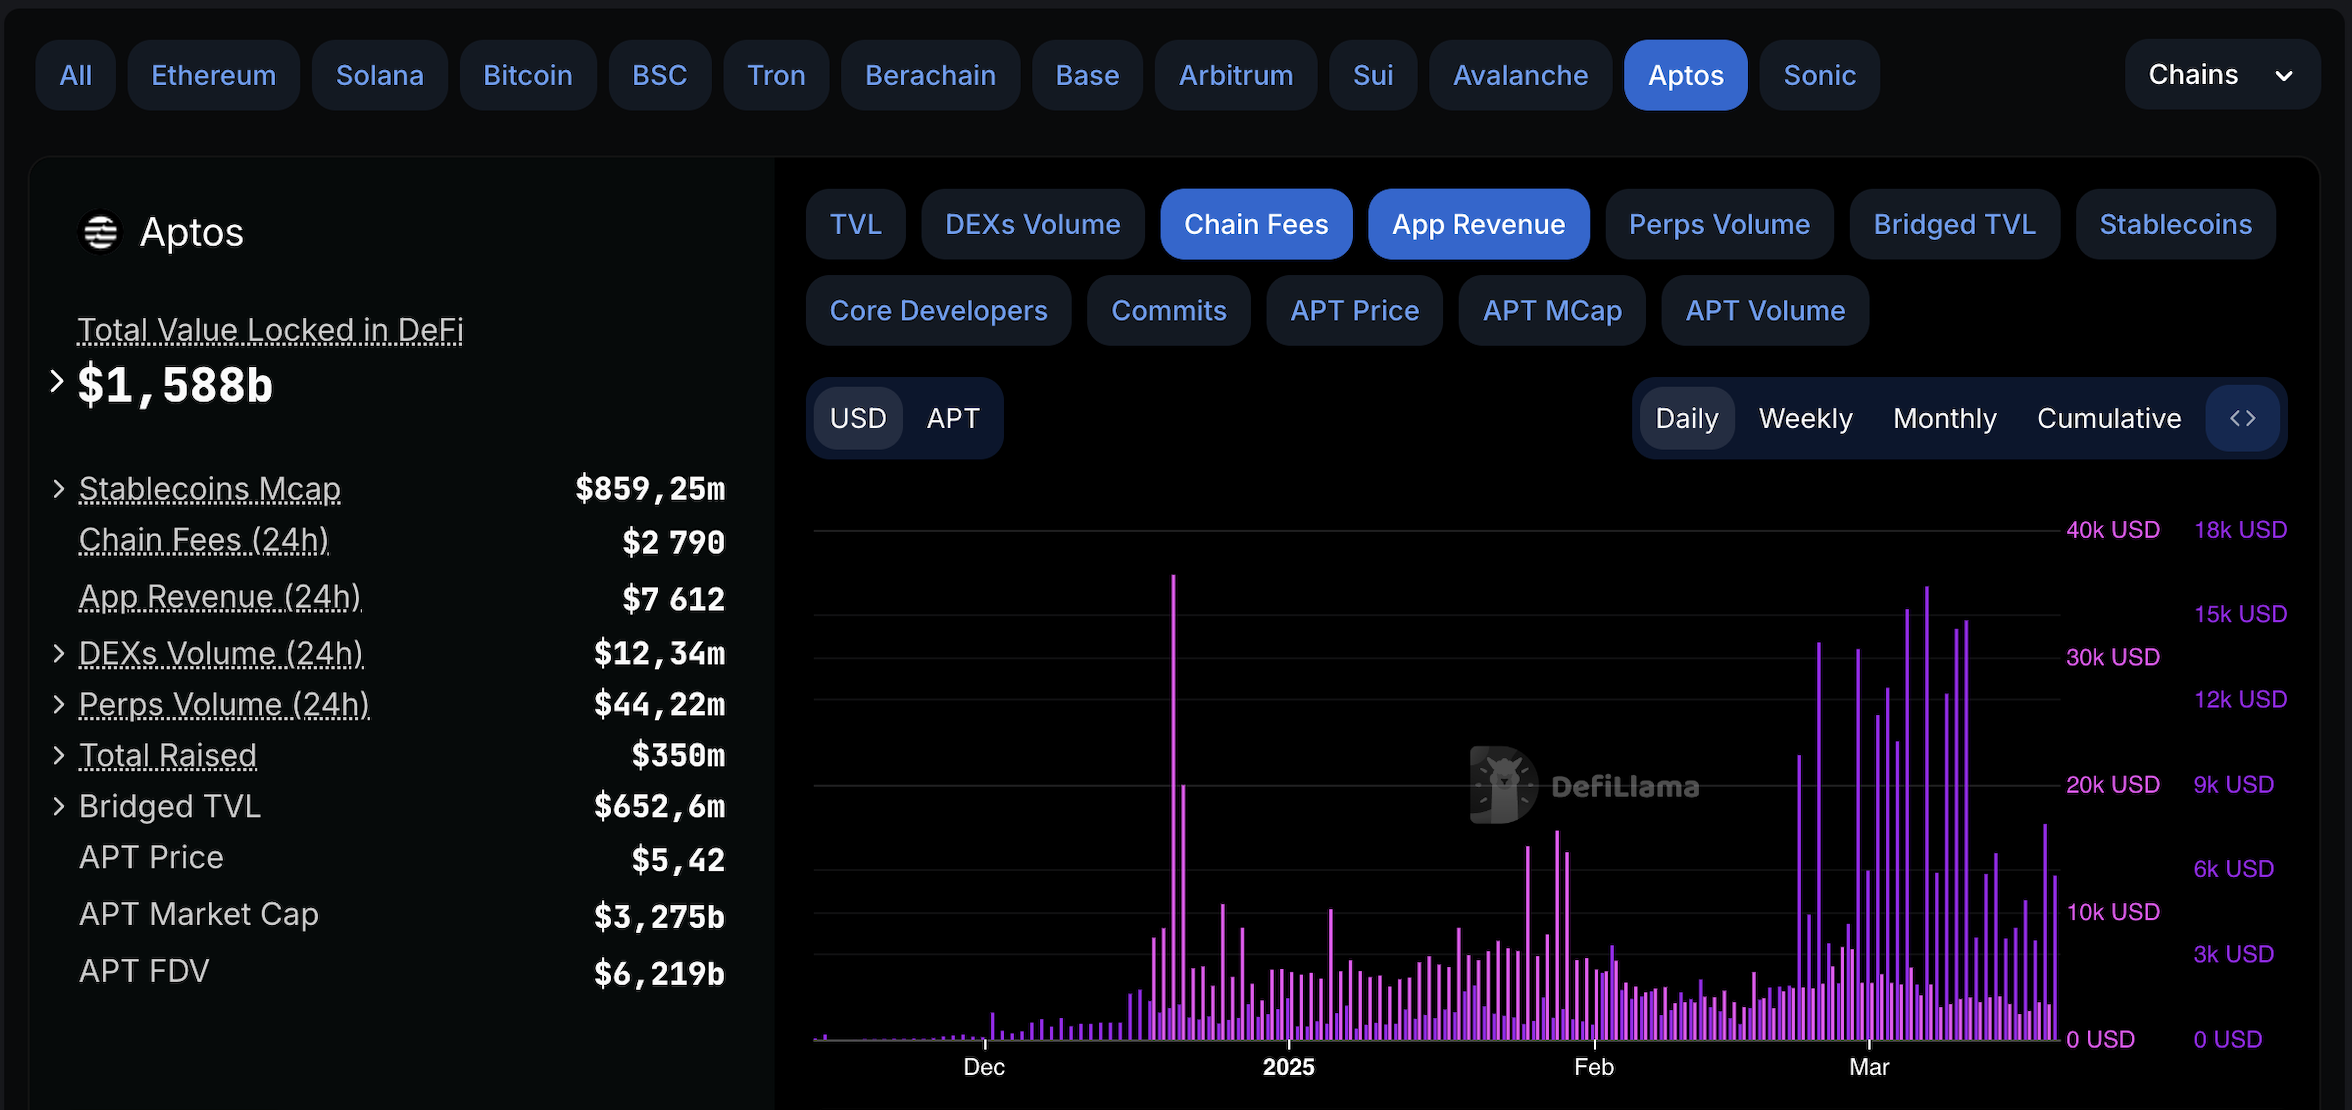Click the Aptos logo icon
2352x1110 pixels.
pyautogui.click(x=100, y=233)
